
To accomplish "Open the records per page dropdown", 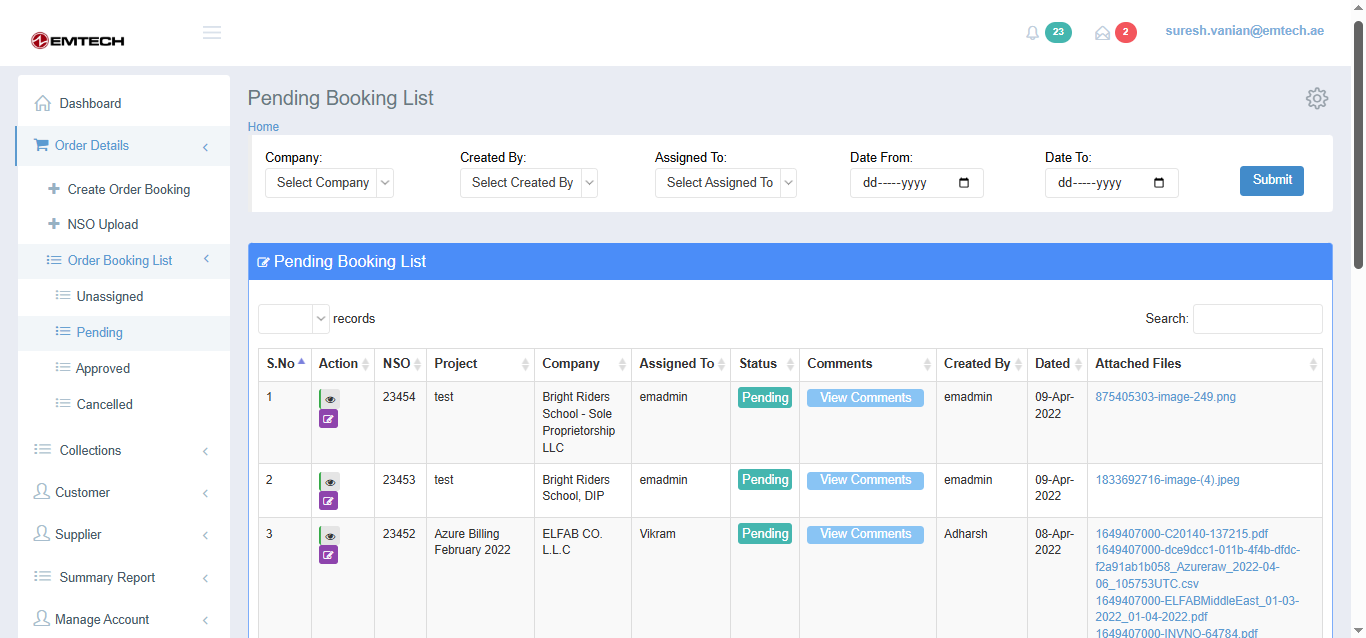I will [294, 319].
